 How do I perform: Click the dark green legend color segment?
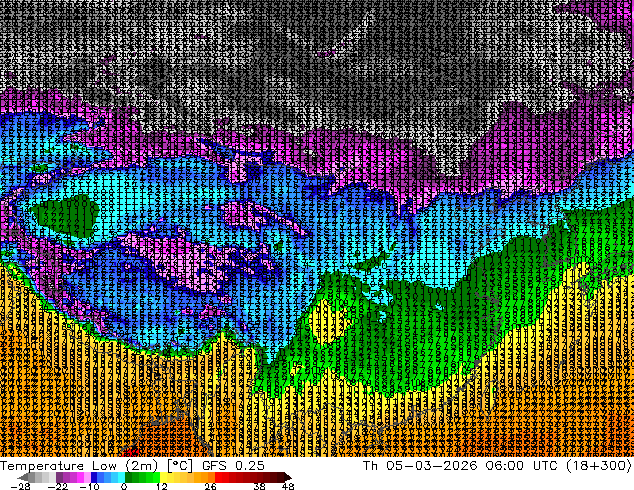pos(129,477)
